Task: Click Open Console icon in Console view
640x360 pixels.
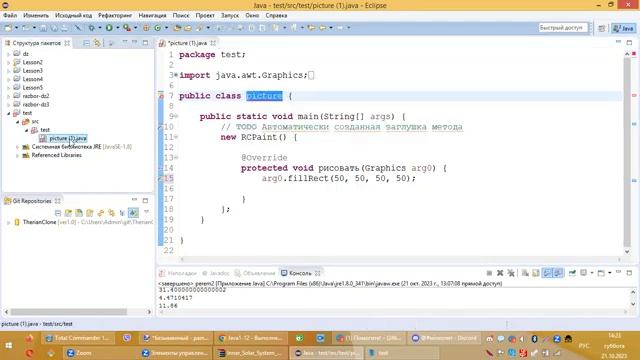Action: 601,273
